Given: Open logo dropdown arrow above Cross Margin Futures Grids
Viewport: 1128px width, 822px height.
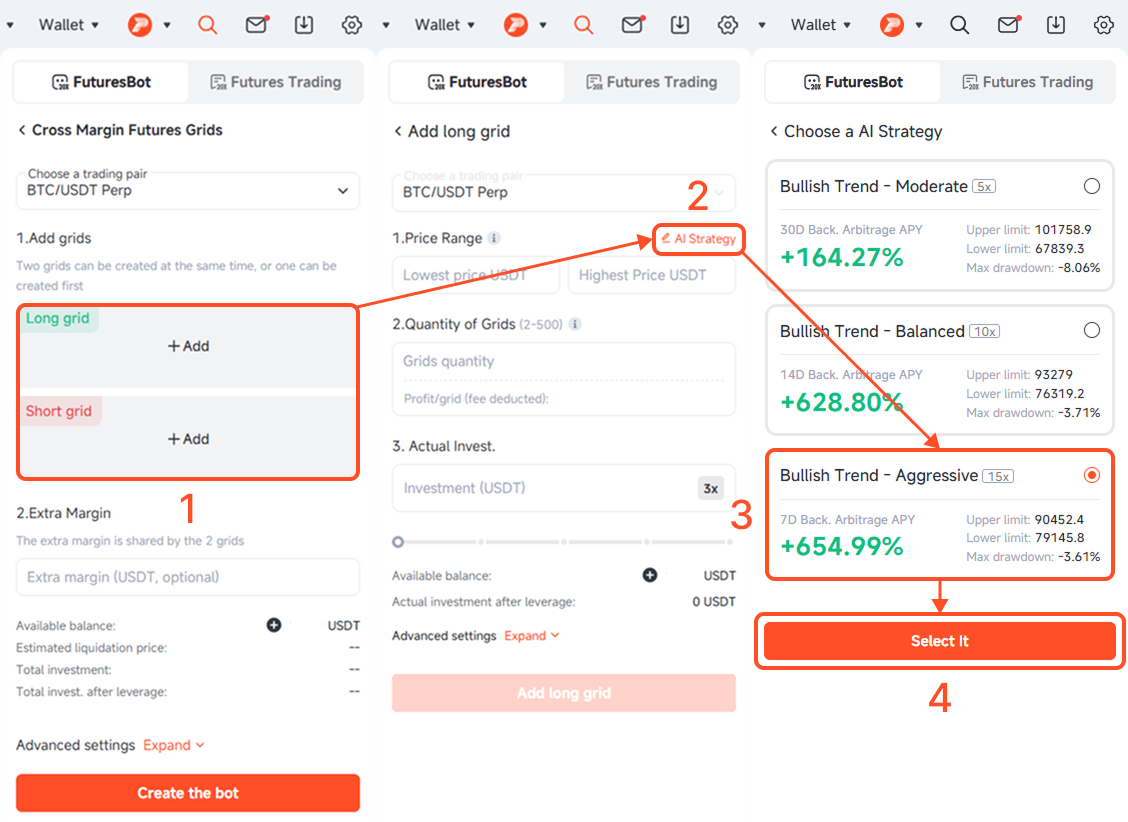Looking at the screenshot, I should click(167, 25).
